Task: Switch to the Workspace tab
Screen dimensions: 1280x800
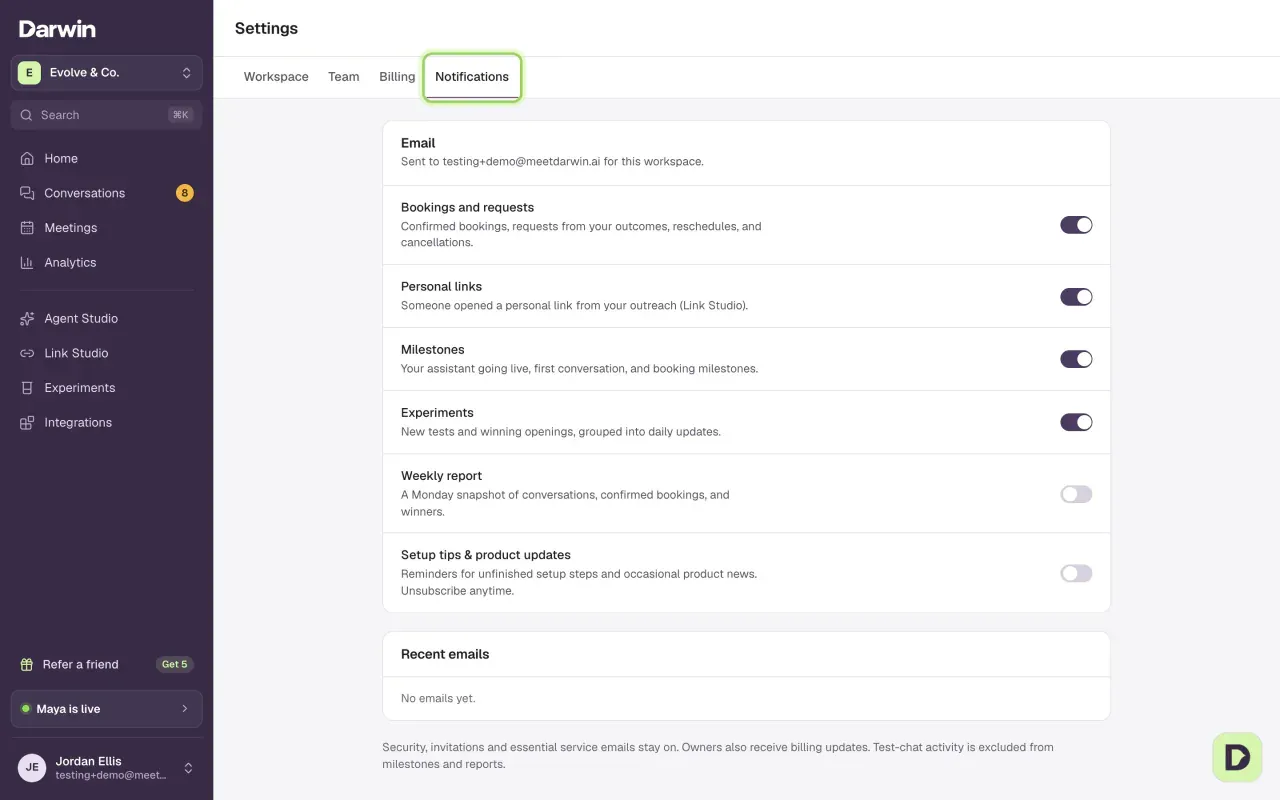Action: pos(276,77)
